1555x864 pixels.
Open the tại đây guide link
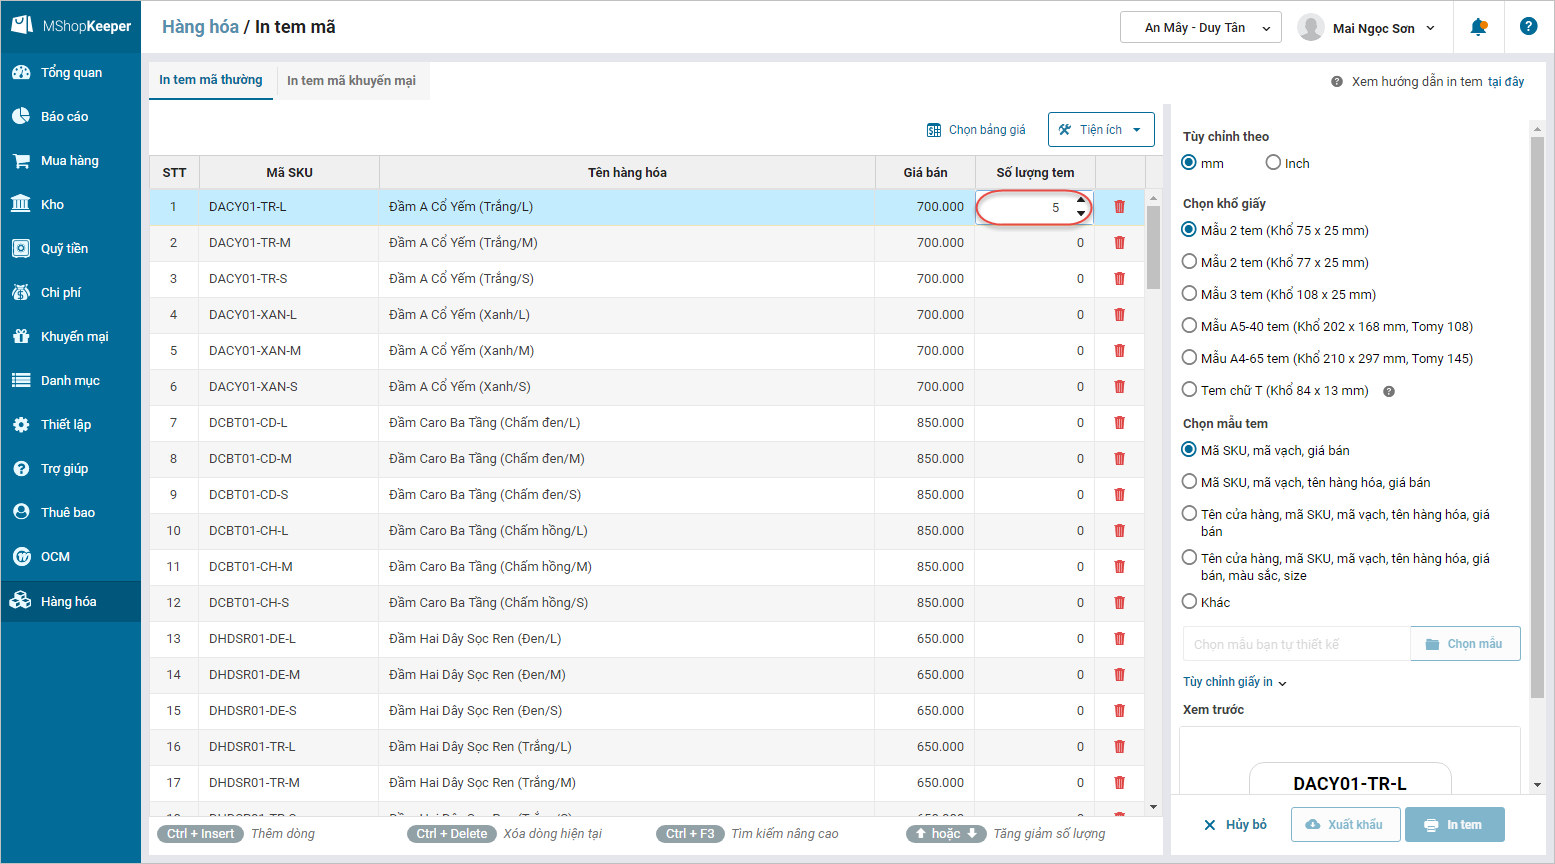(x=1505, y=82)
